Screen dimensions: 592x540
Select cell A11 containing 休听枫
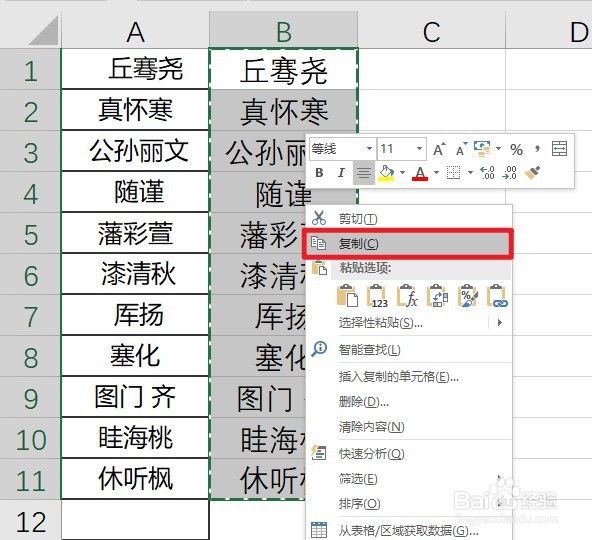point(135,479)
